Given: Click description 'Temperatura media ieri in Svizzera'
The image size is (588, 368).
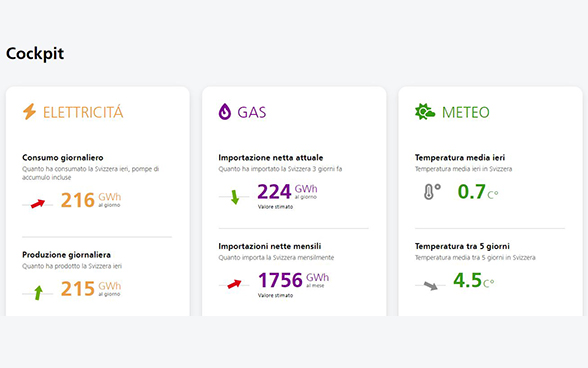Looking at the screenshot, I should pos(463,169).
